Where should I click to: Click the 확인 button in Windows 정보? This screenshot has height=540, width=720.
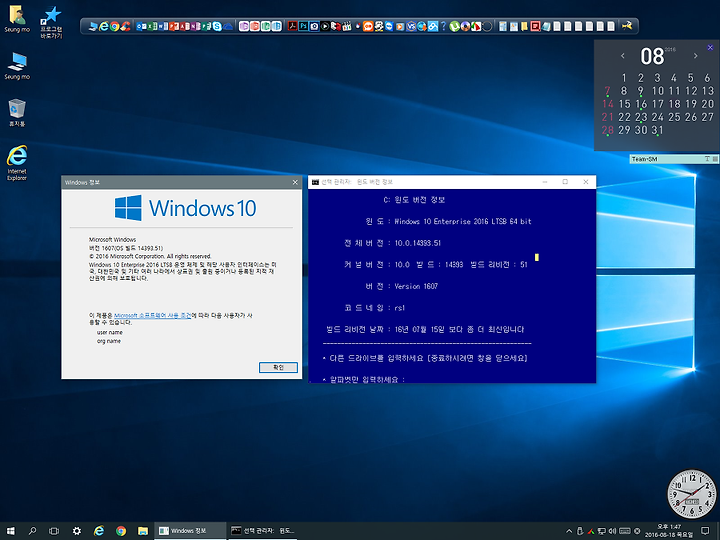(x=278, y=367)
